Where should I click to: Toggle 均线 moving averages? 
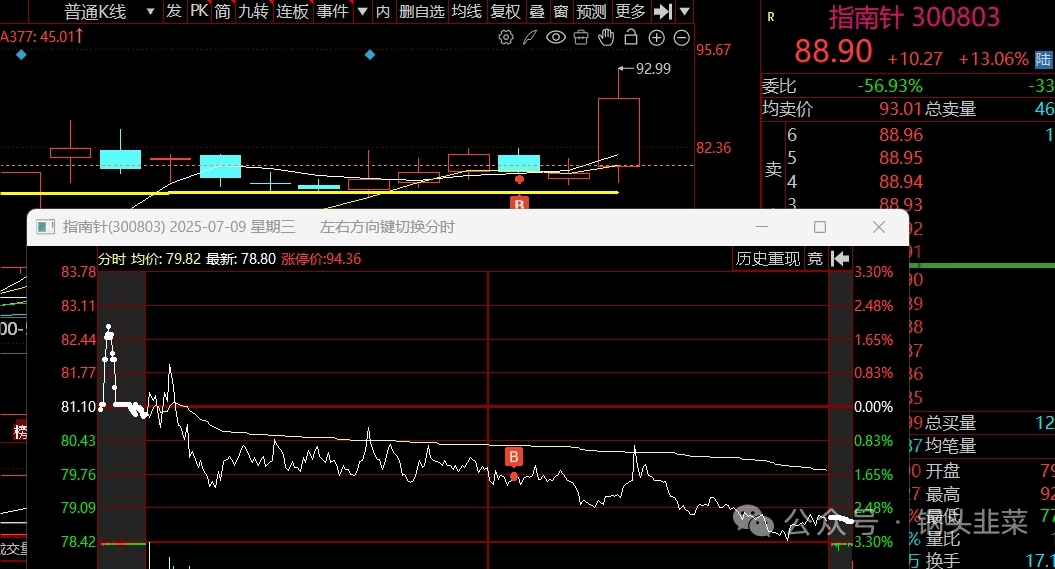pyautogui.click(x=466, y=11)
